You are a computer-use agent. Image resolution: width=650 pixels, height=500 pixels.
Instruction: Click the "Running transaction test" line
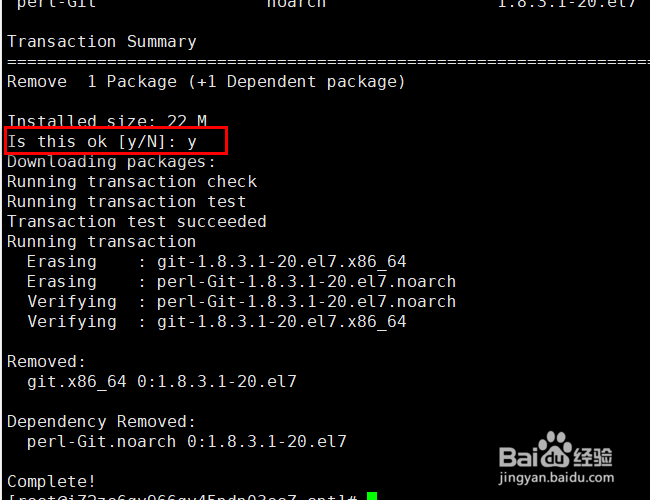click(x=126, y=201)
